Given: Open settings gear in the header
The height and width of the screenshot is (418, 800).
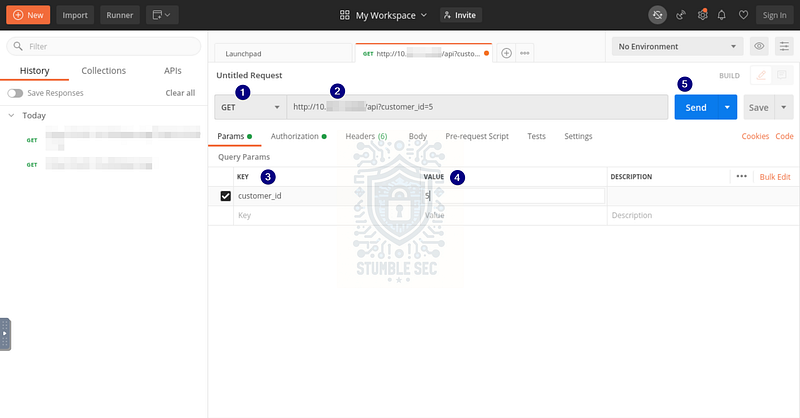Looking at the screenshot, I should (703, 15).
